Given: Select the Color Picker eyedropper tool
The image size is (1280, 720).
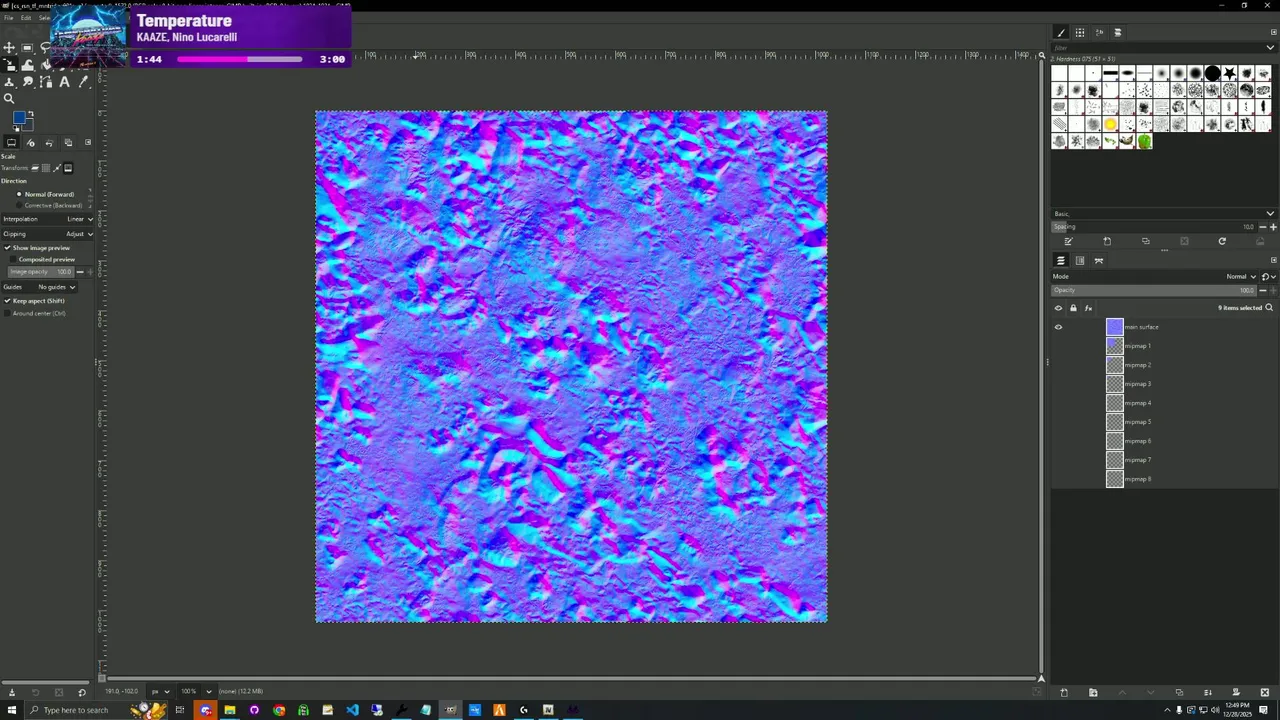Looking at the screenshot, I should 83,82.
